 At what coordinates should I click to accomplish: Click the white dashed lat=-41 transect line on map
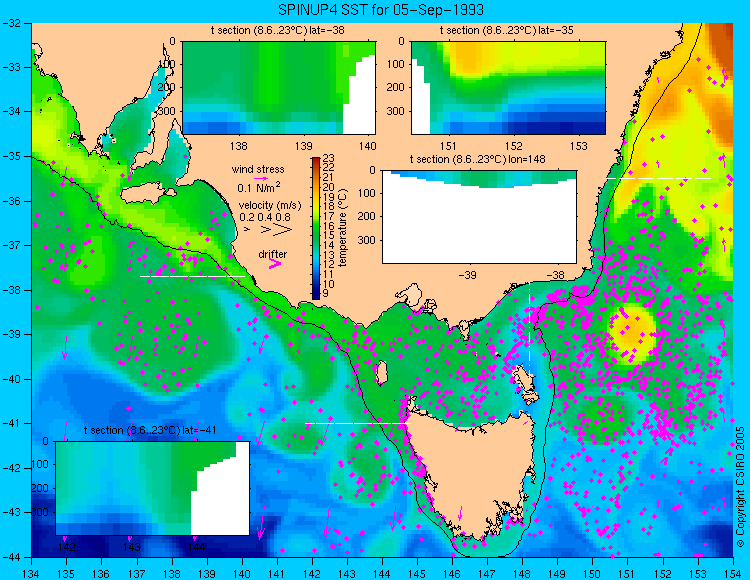click(x=357, y=423)
